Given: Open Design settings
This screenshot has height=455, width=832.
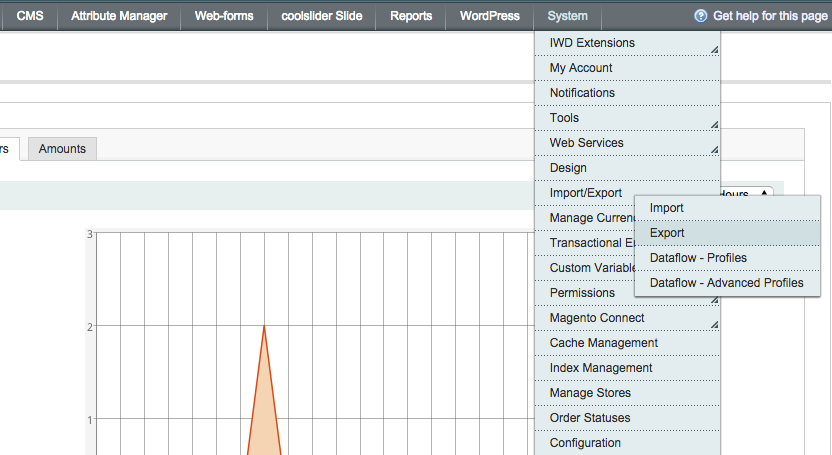Looking at the screenshot, I should 627,168.
